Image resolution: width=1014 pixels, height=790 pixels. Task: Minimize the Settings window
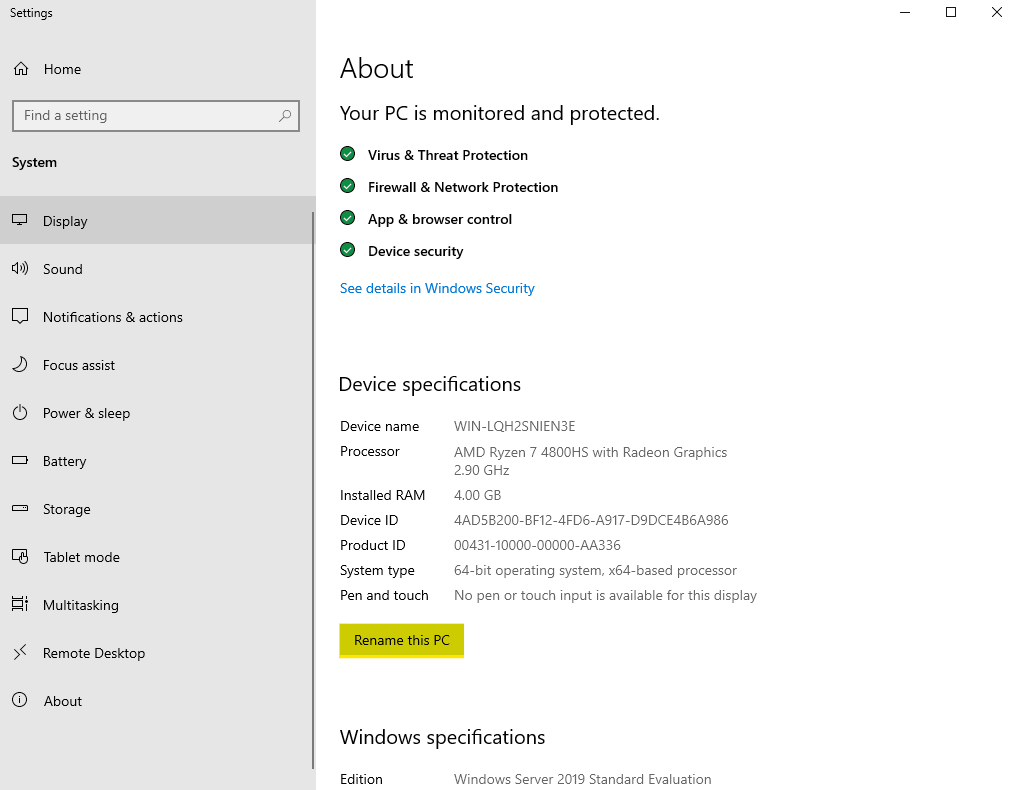pos(905,12)
